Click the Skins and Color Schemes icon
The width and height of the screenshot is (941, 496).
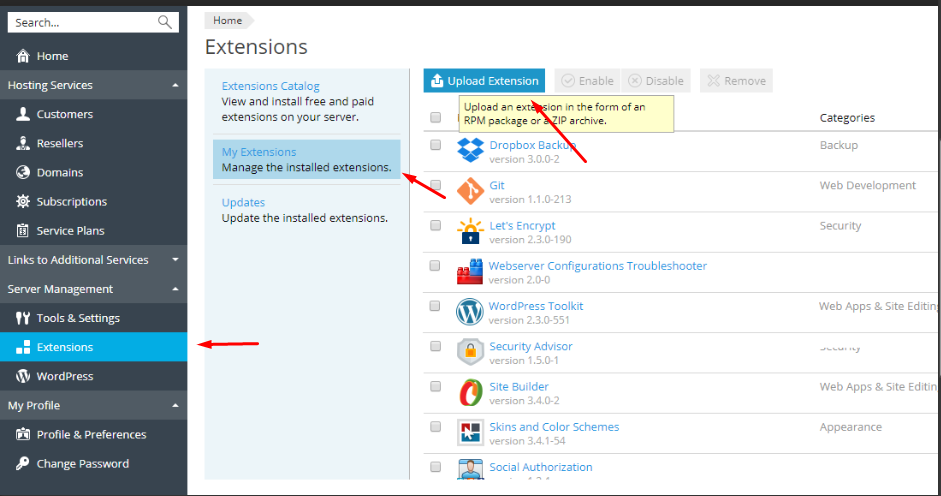coord(470,433)
